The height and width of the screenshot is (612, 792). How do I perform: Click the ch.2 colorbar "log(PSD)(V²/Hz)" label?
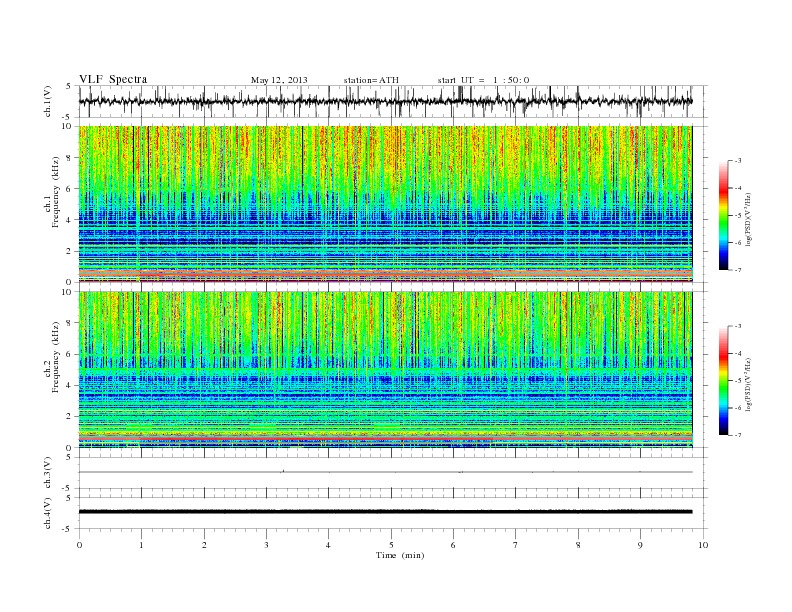pyautogui.click(x=749, y=384)
